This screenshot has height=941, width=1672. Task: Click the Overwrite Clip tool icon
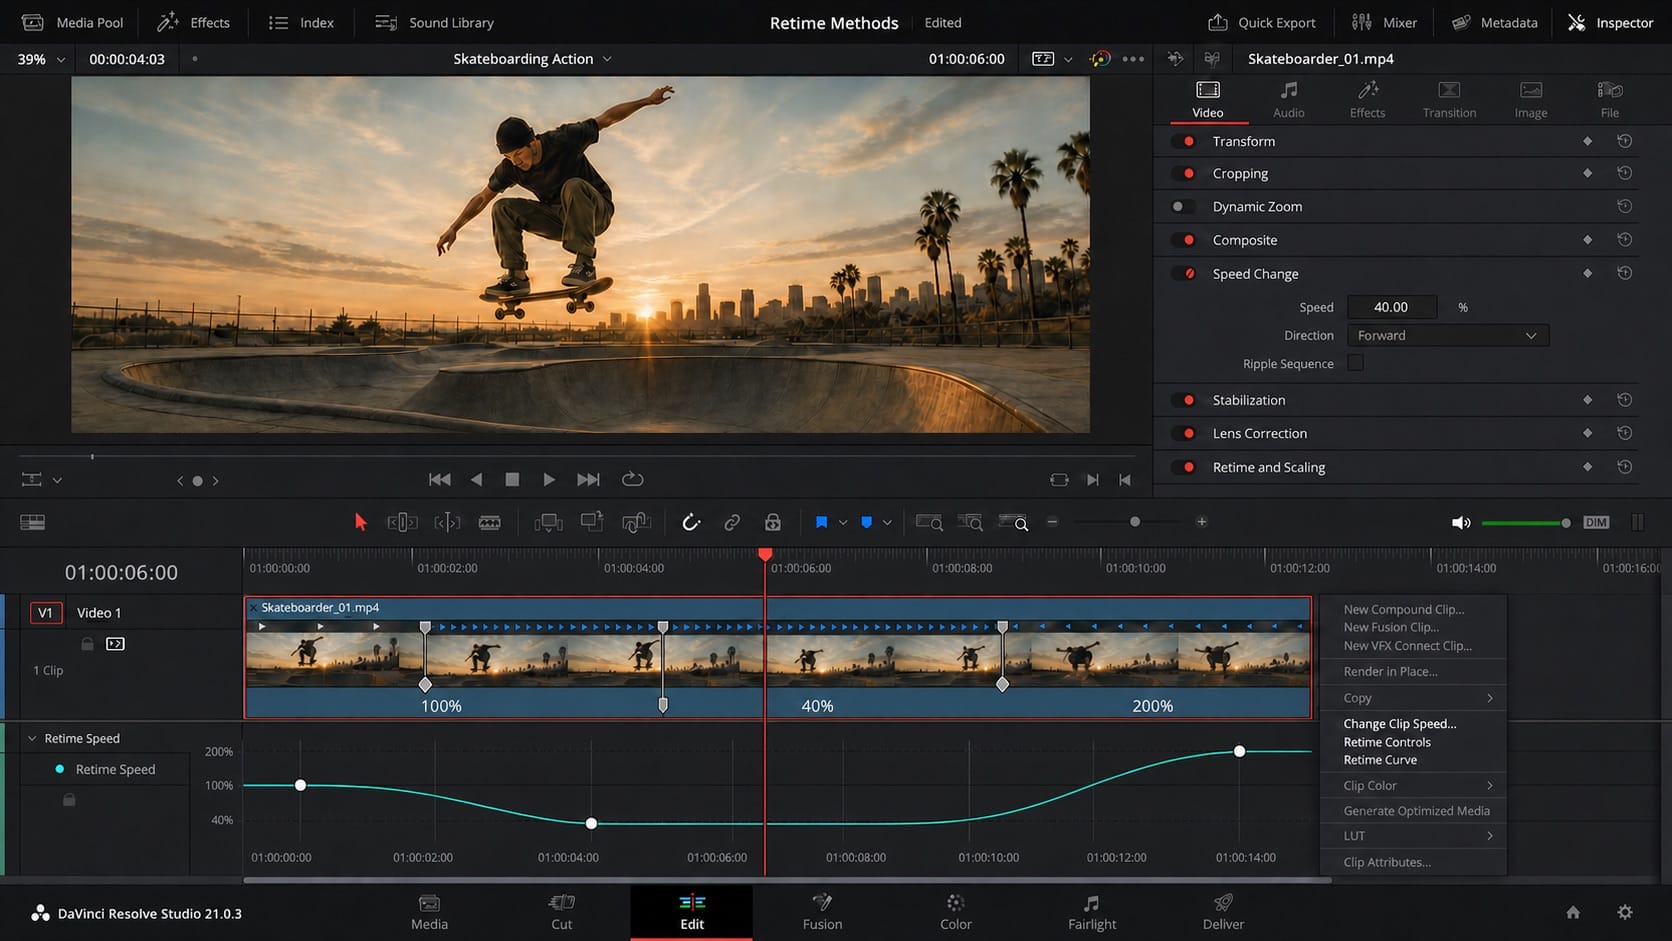point(592,521)
